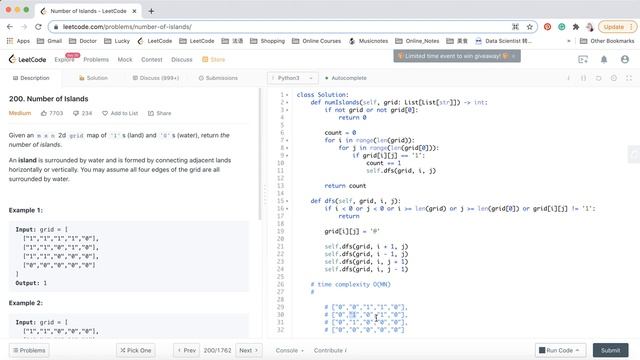Show hidden bookmarks chevron
Screen dimensions: 640x360
pyautogui.click(x=569, y=41)
